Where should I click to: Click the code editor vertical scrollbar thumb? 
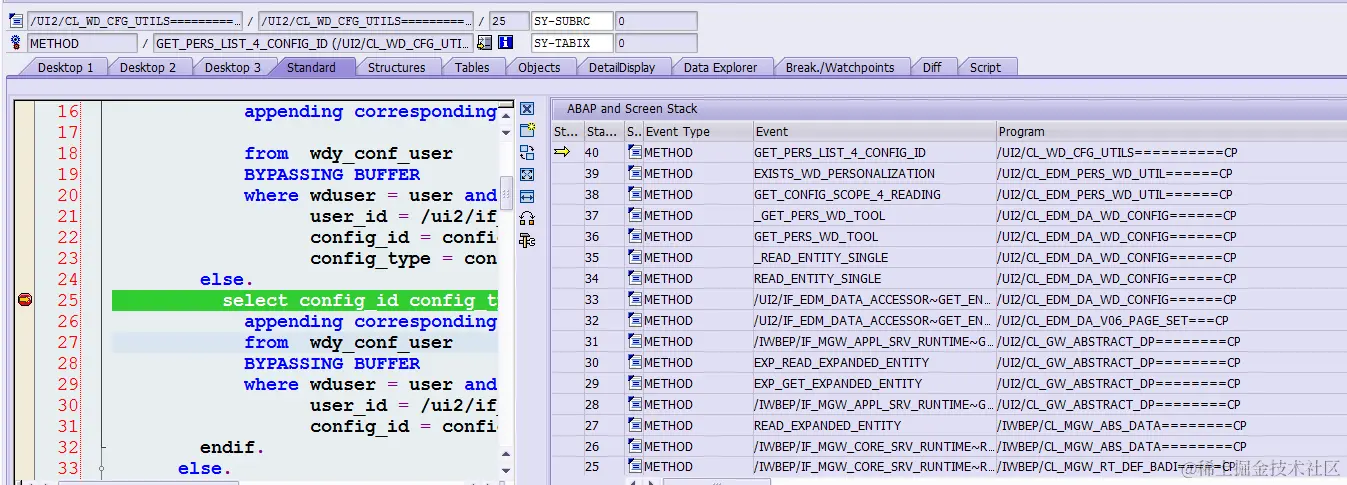pos(506,191)
